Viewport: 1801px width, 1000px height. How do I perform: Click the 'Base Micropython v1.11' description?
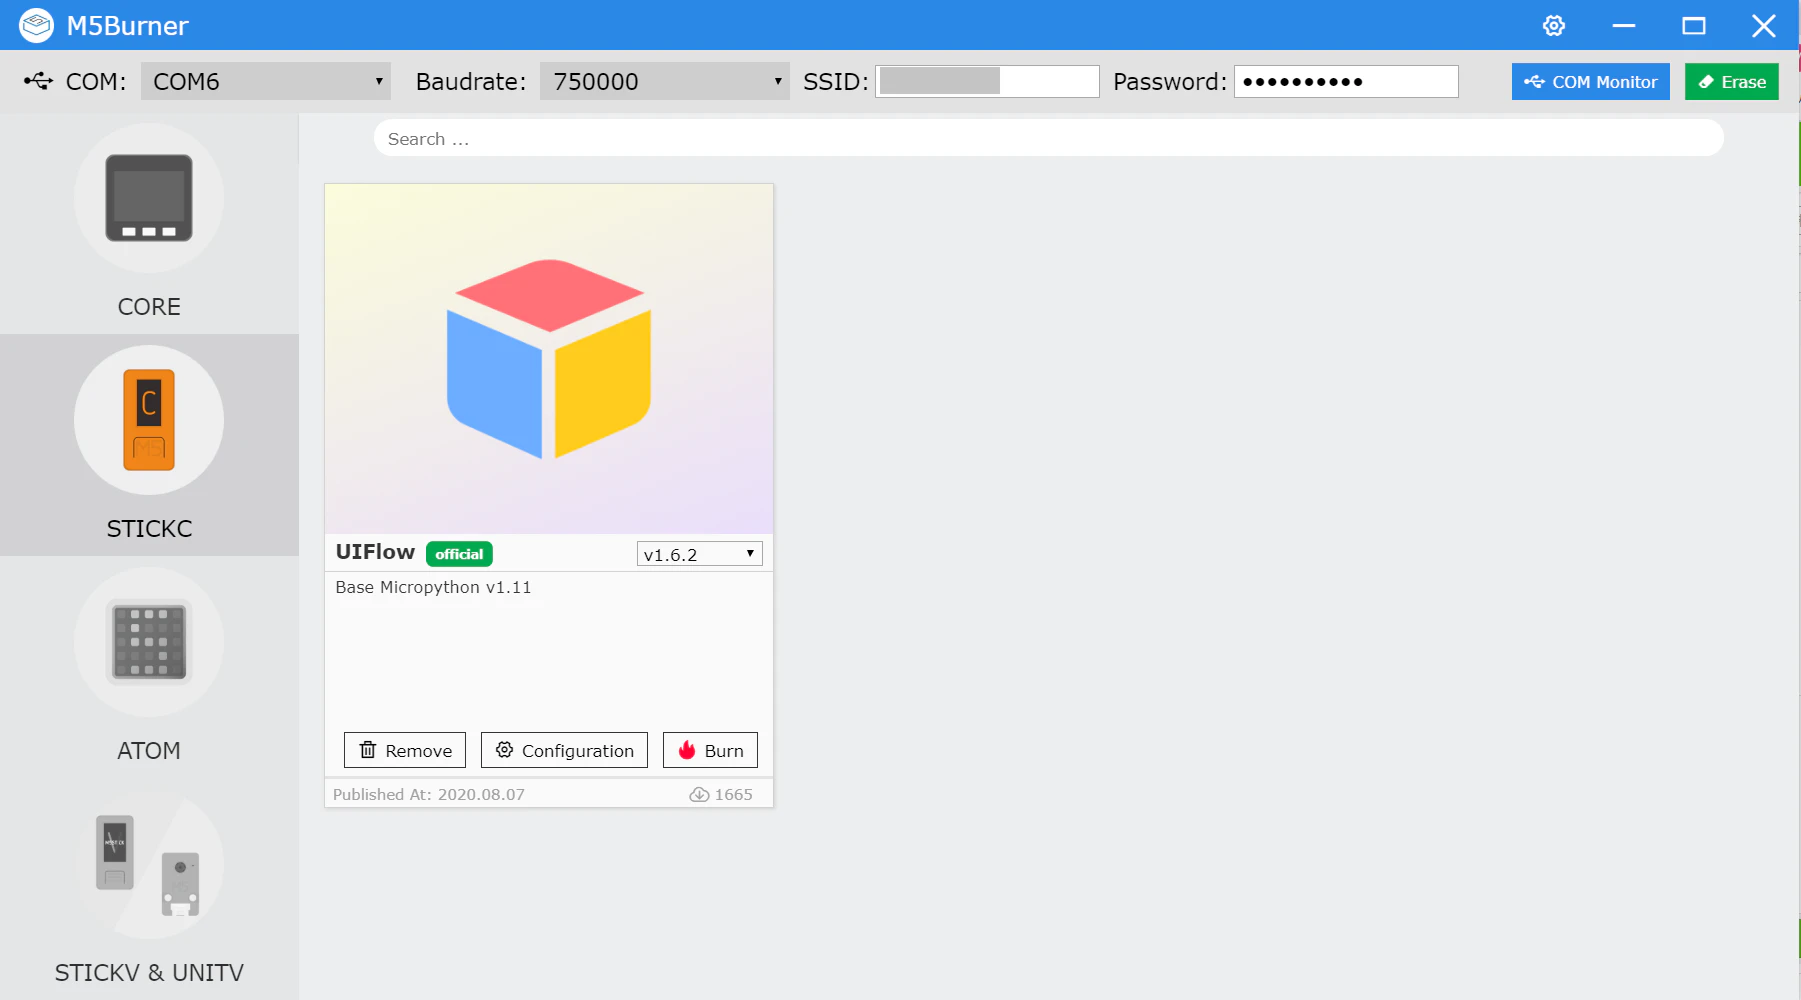[433, 587]
